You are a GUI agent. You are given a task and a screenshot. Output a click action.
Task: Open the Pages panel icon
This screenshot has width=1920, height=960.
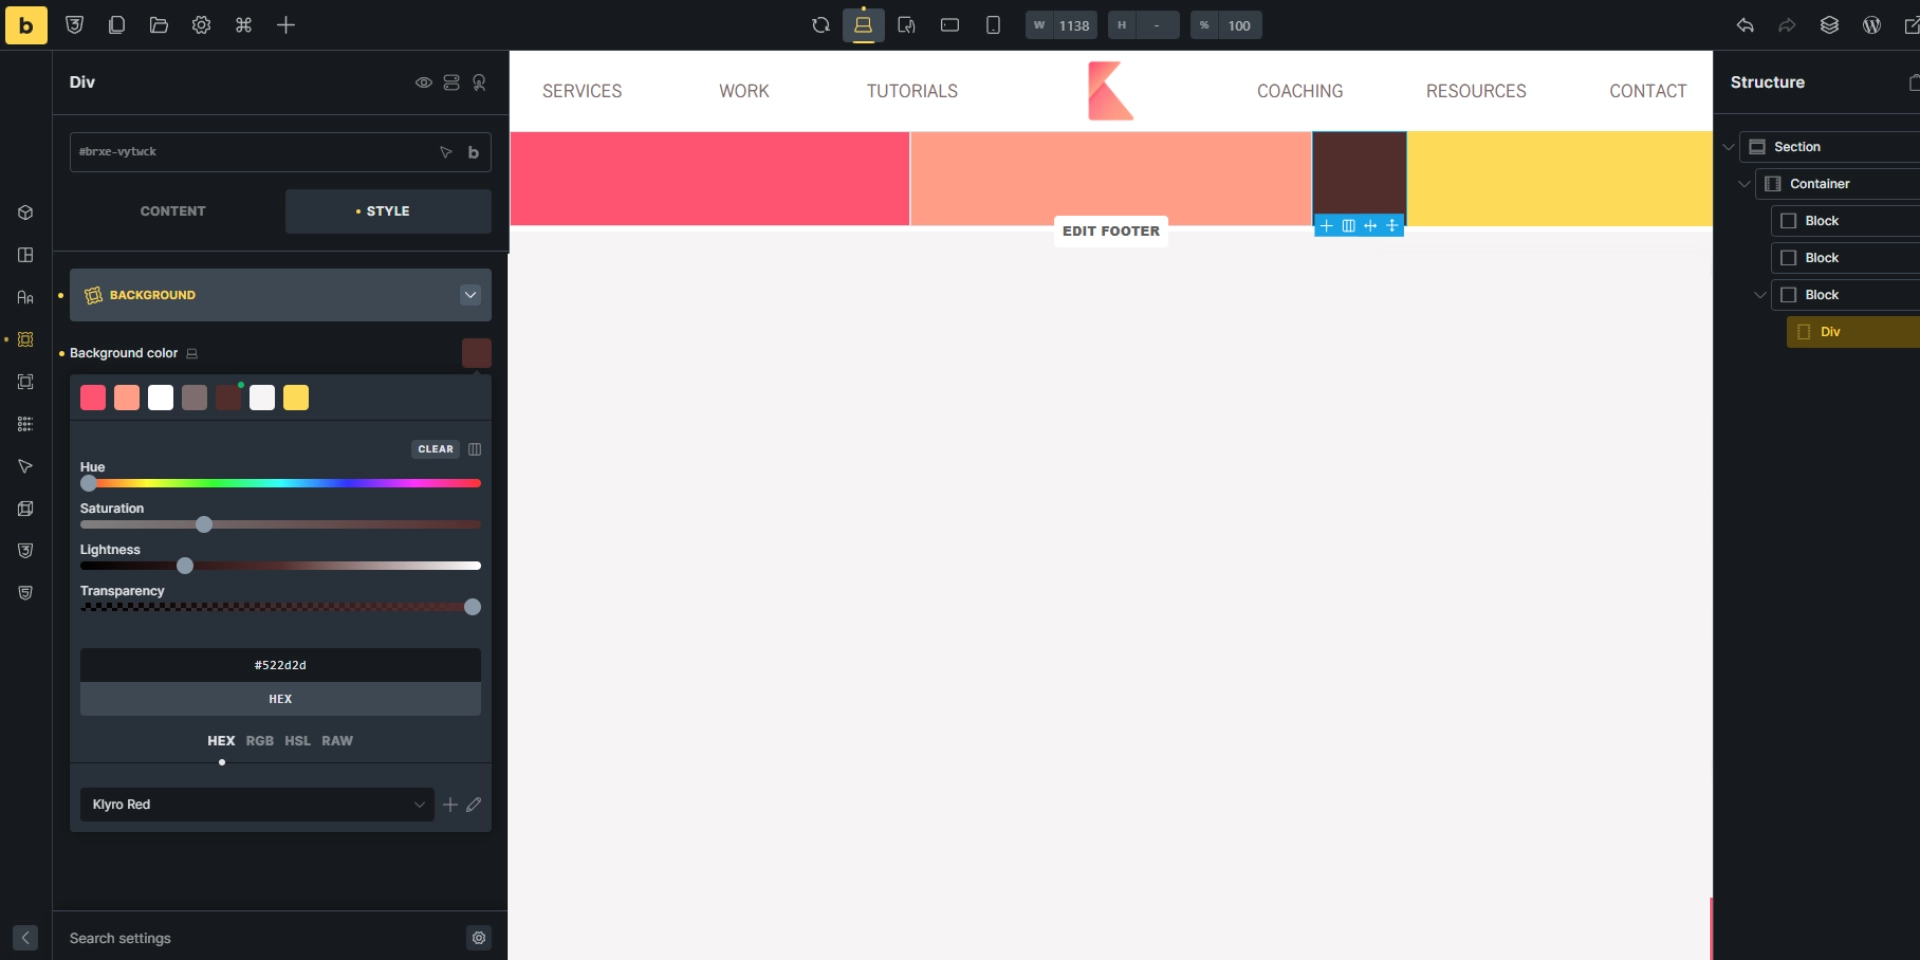point(117,25)
